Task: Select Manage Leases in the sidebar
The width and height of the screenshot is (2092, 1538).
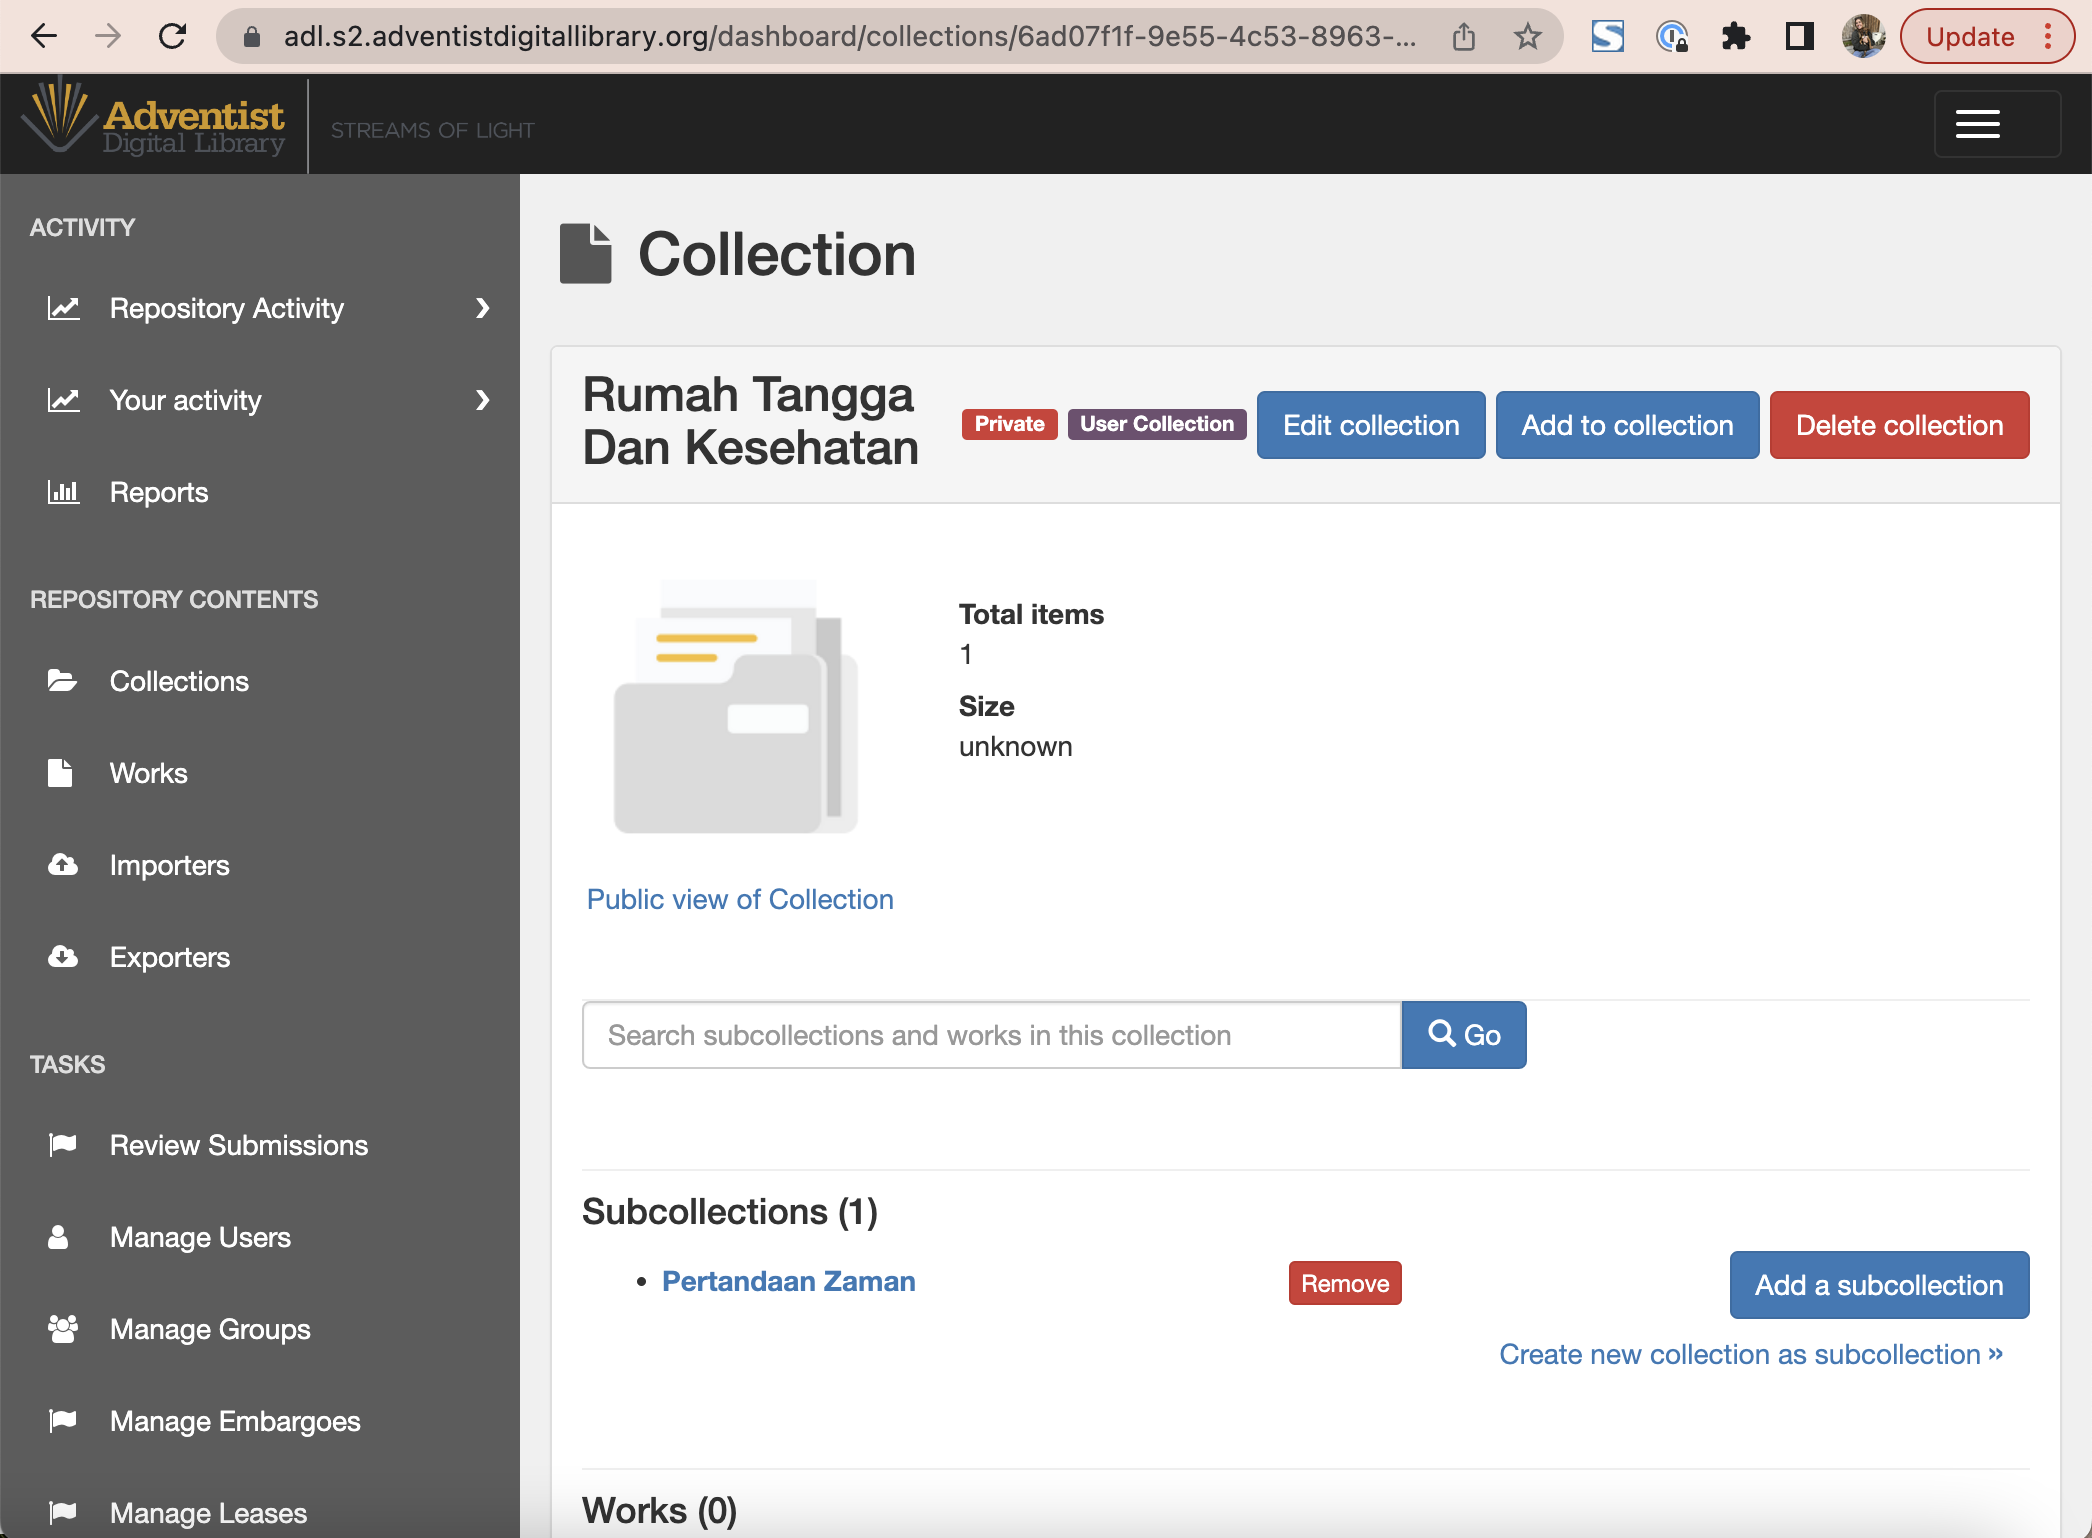Action: coord(207,1511)
